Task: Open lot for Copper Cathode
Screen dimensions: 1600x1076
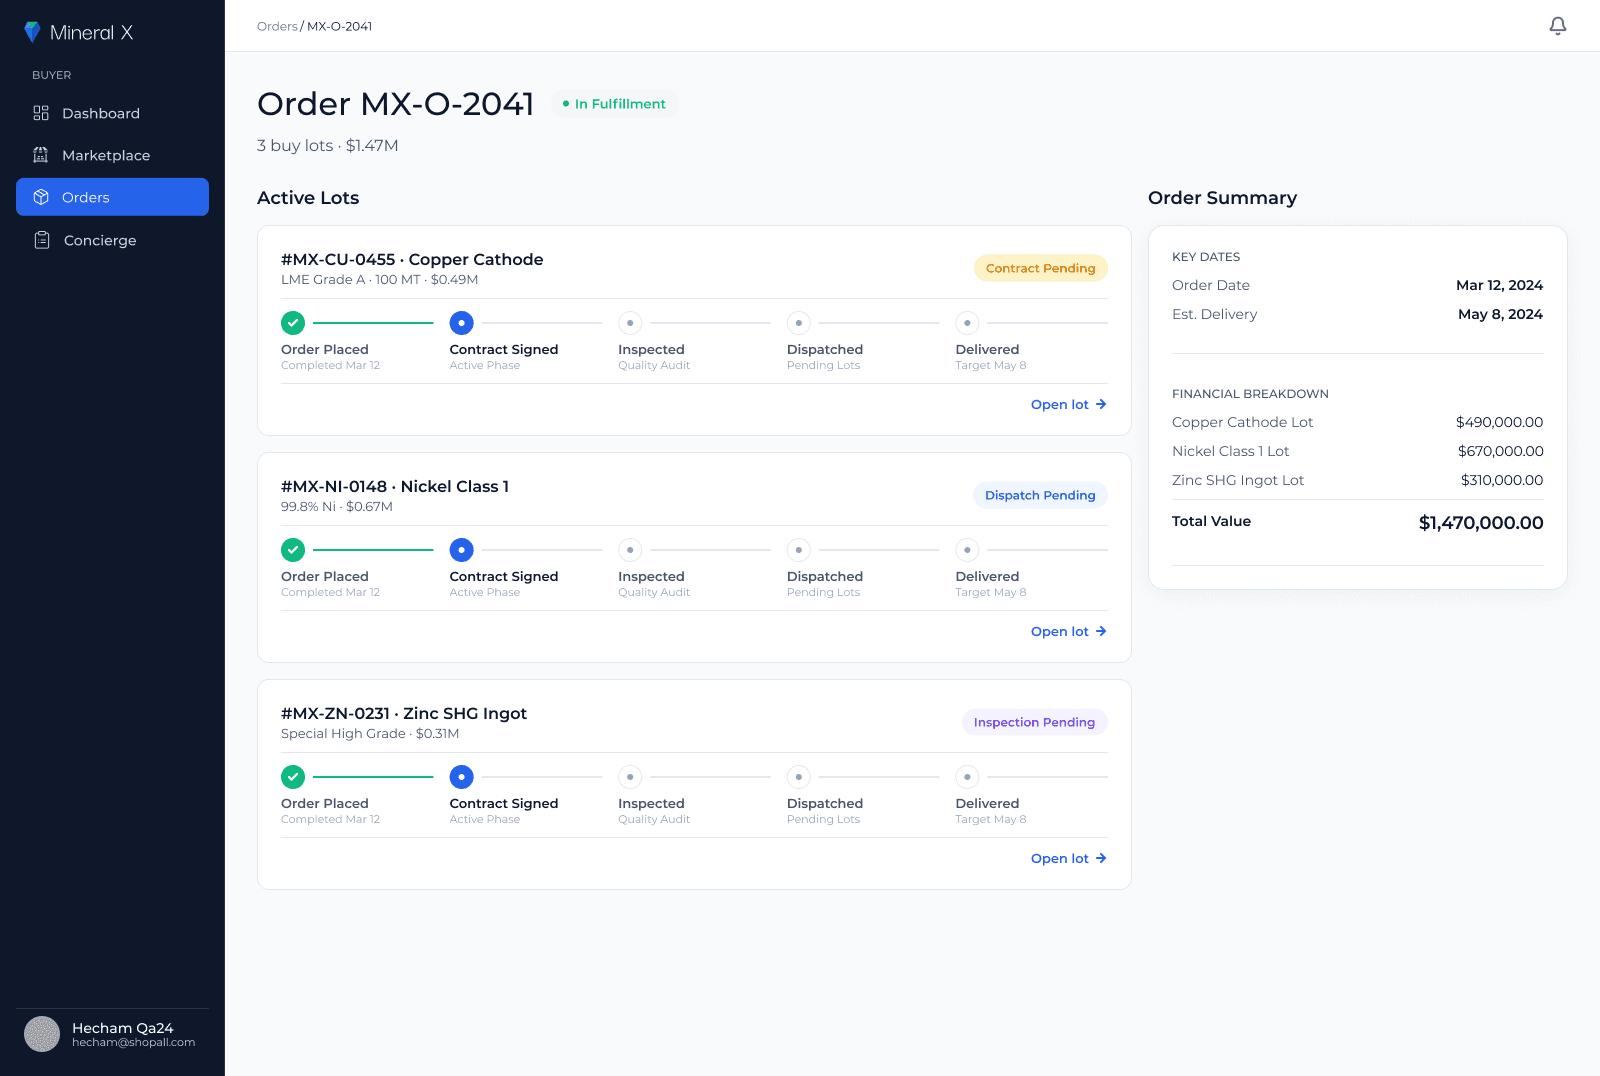Action: 1068,404
